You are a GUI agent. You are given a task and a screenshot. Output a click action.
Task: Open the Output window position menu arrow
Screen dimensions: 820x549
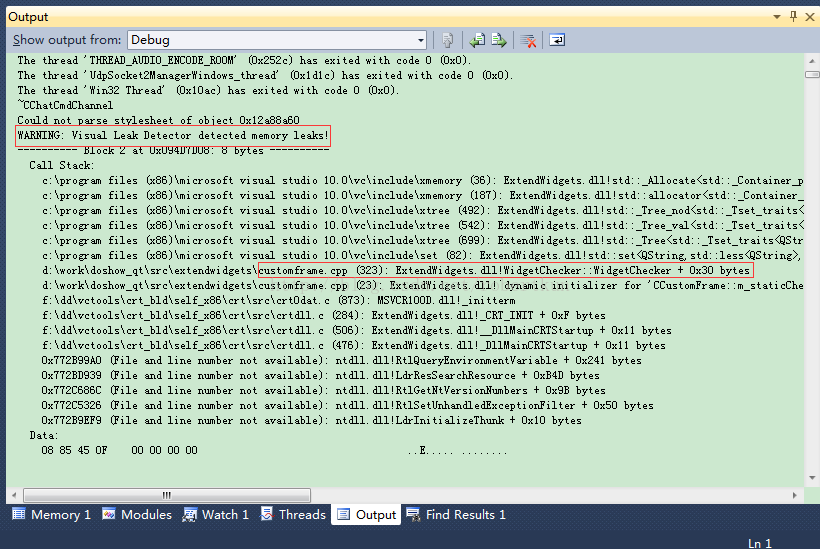(777, 17)
